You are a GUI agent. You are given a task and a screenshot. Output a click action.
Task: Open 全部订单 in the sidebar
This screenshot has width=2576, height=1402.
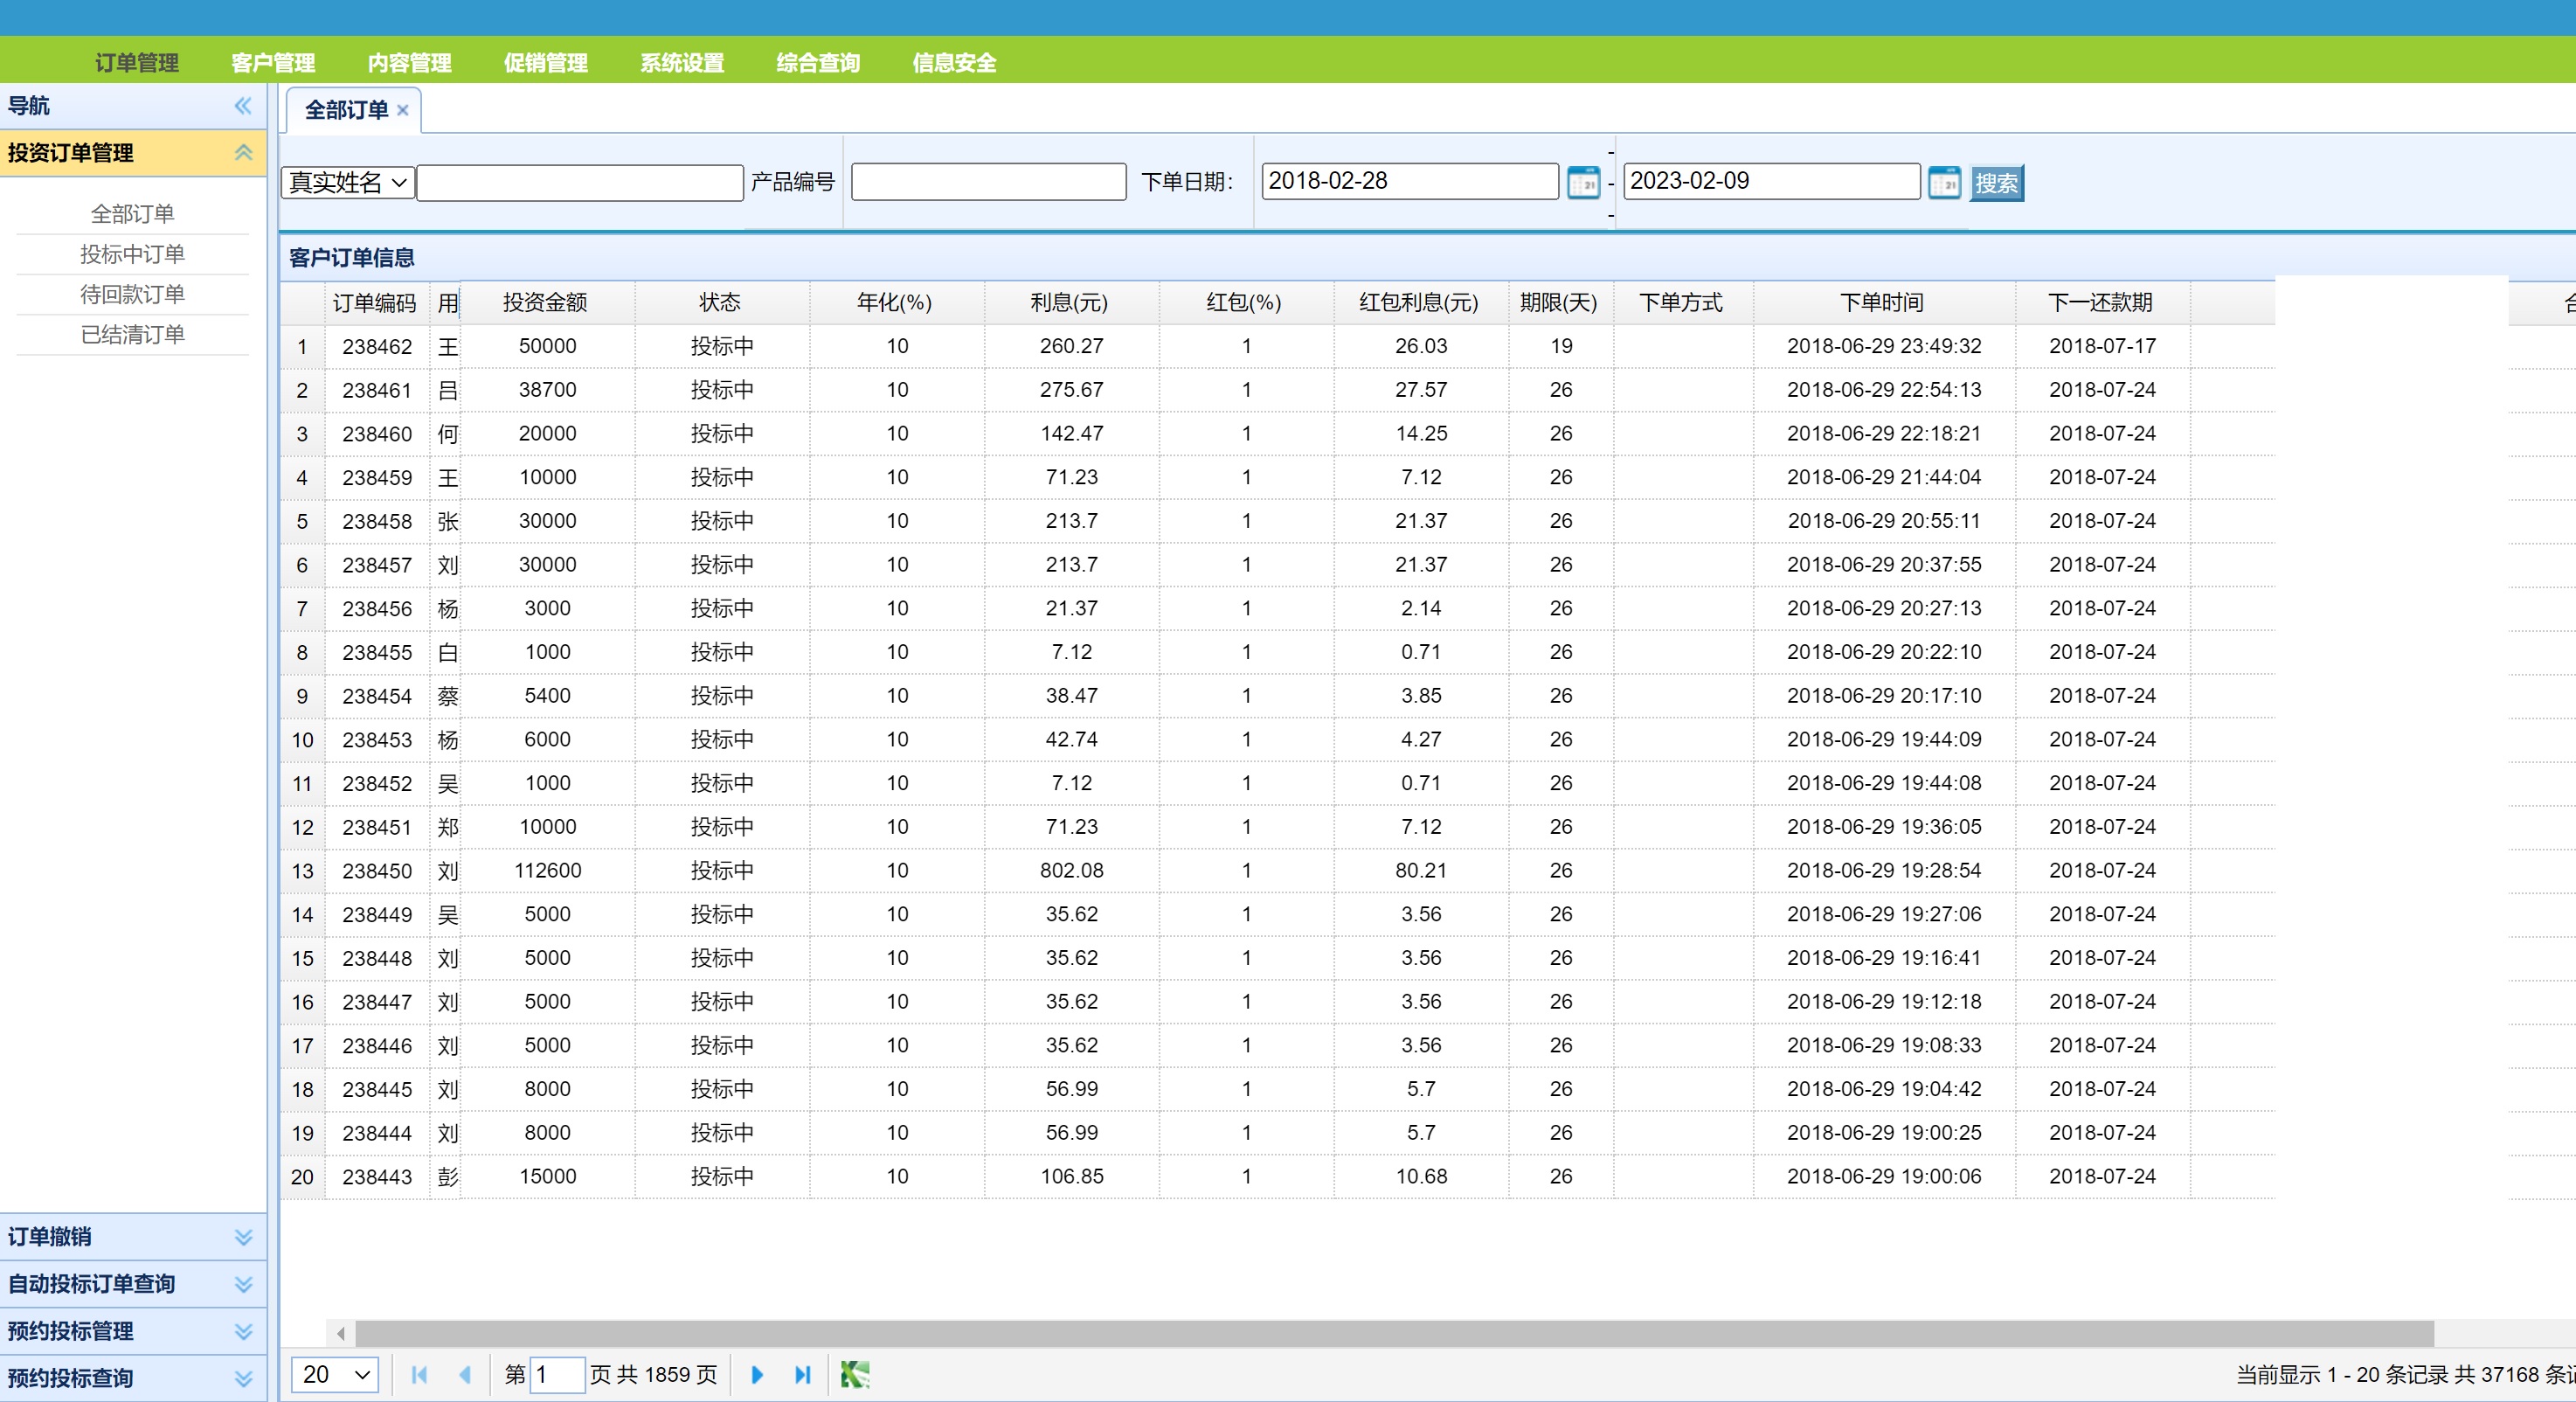tap(132, 214)
